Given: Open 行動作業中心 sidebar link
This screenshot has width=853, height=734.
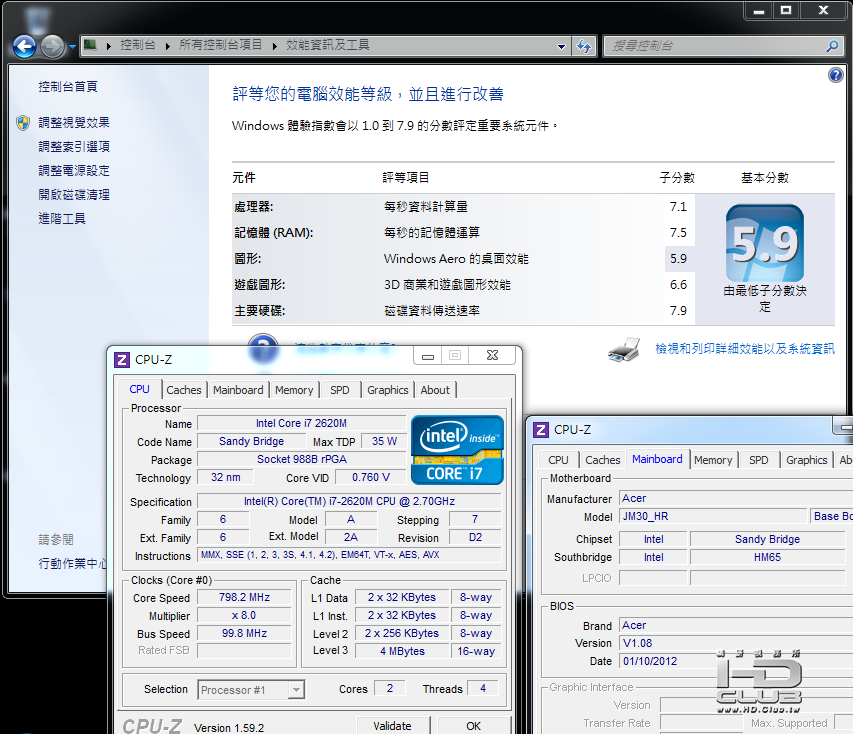Looking at the screenshot, I should [x=72, y=563].
